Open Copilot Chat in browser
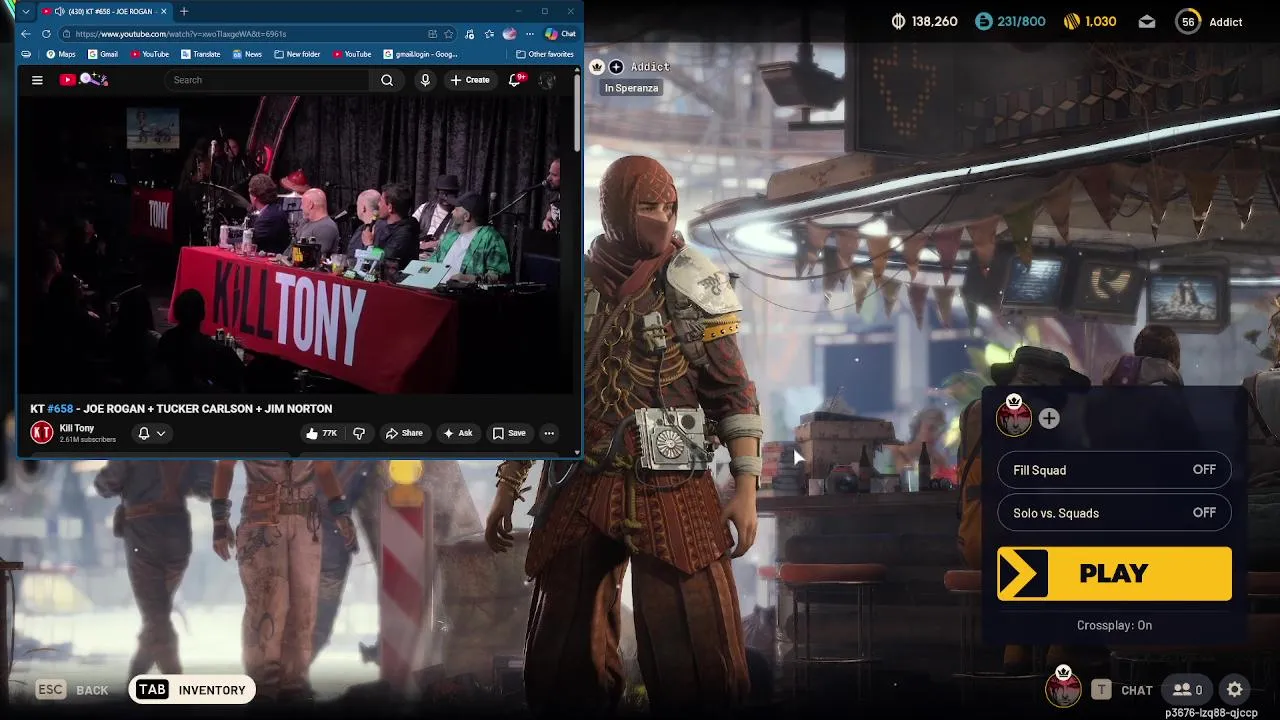 (561, 34)
